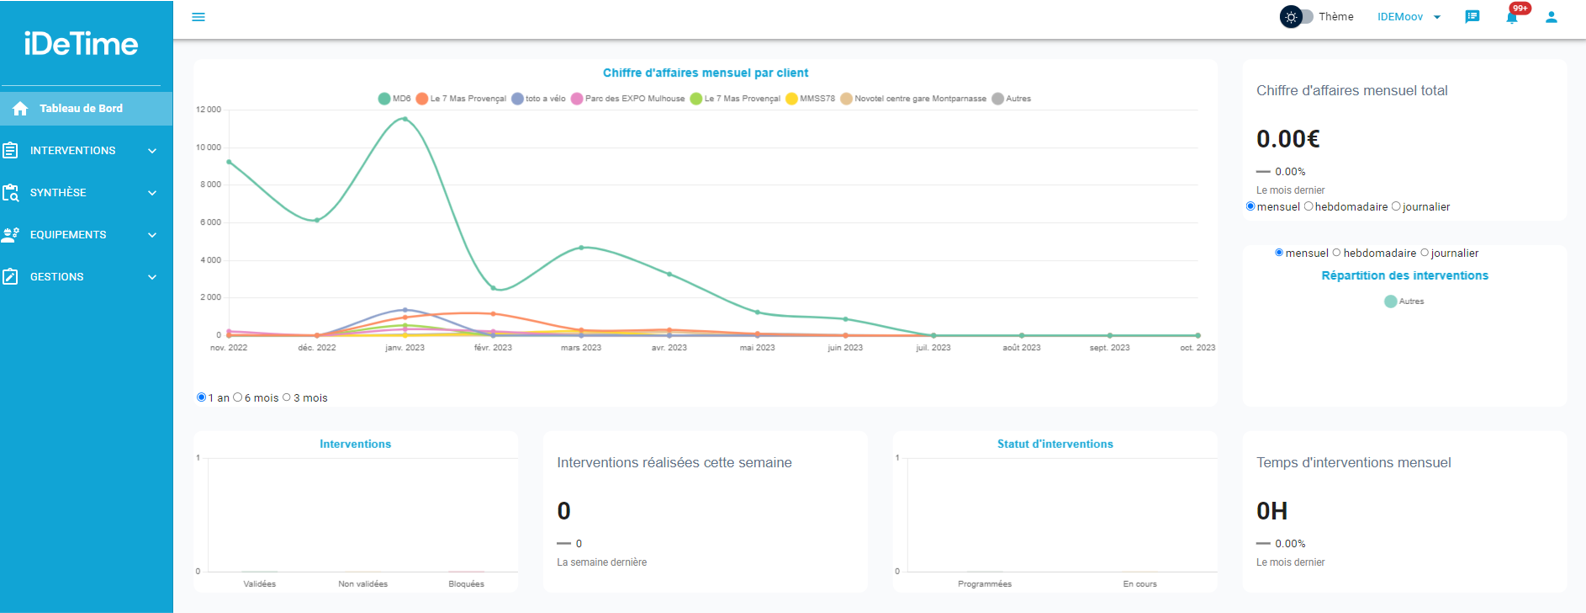This screenshot has height=613, width=1586.
Task: Open EQUIPEMENTS sidebar menu item
Action: click(86, 234)
